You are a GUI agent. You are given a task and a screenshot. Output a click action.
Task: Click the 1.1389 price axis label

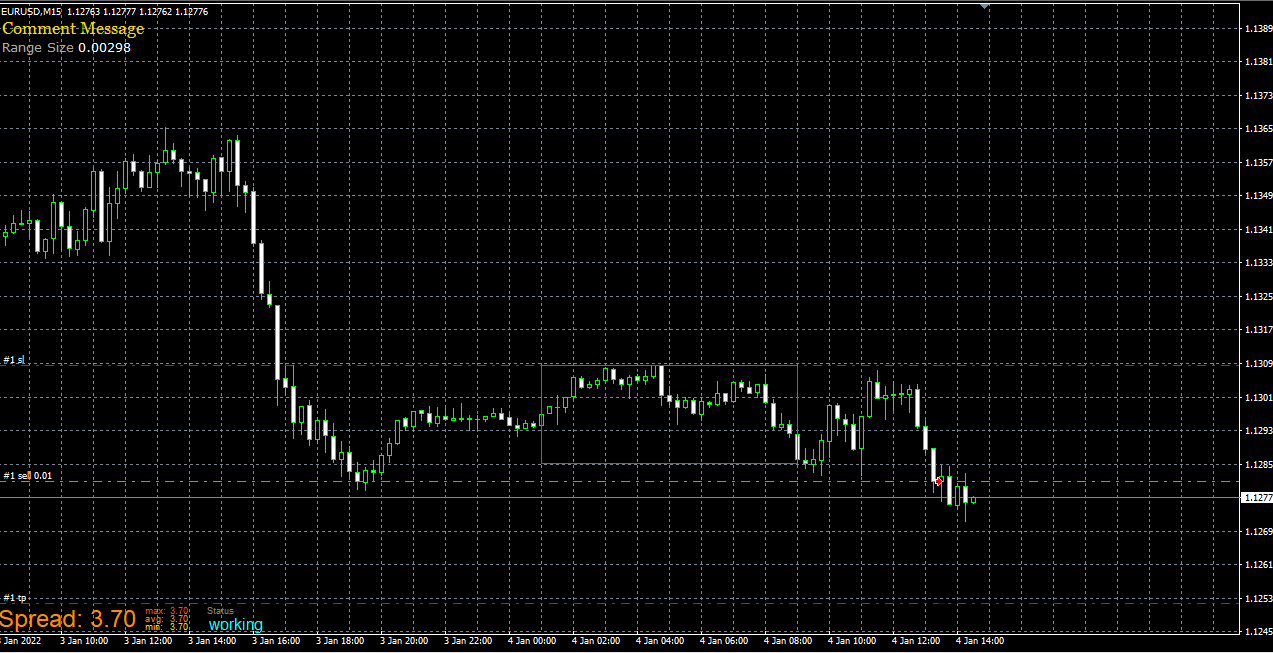tap(1258, 29)
